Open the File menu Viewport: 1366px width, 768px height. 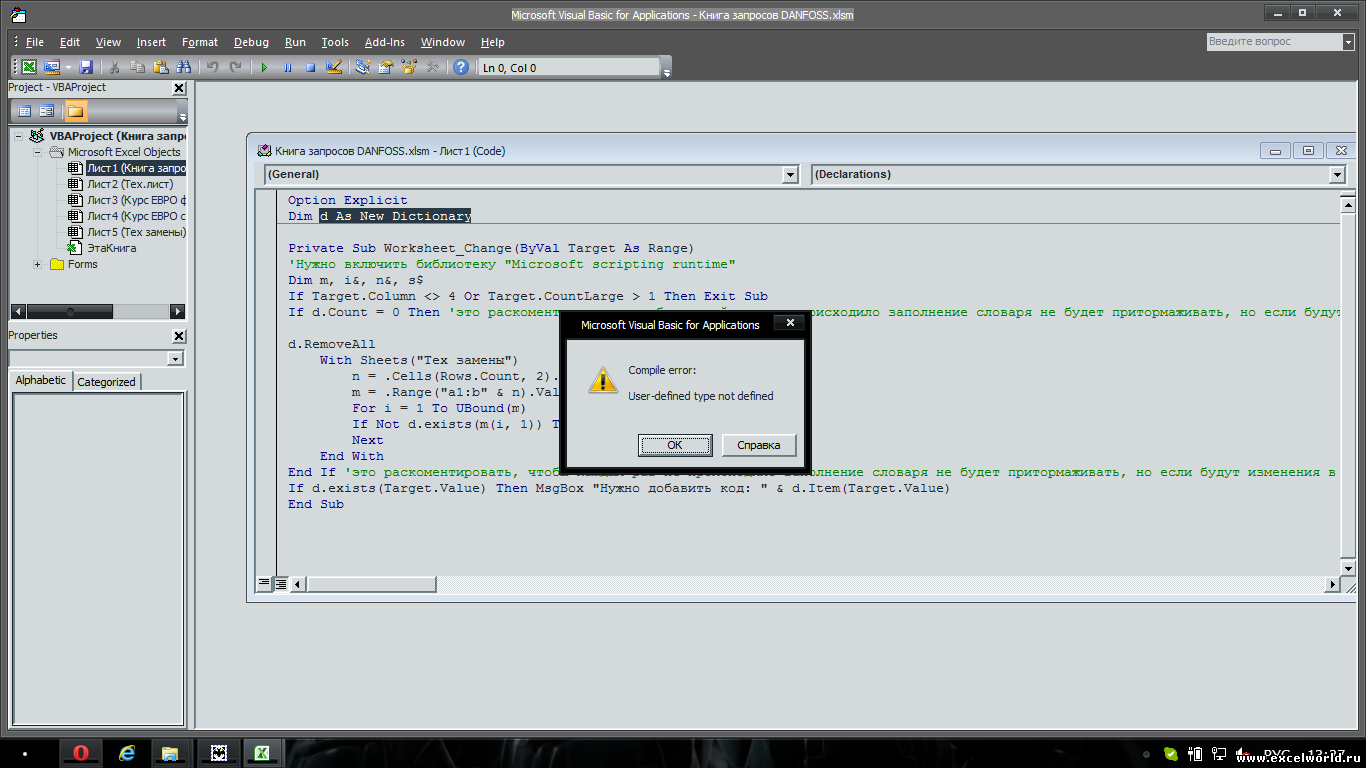pos(35,42)
